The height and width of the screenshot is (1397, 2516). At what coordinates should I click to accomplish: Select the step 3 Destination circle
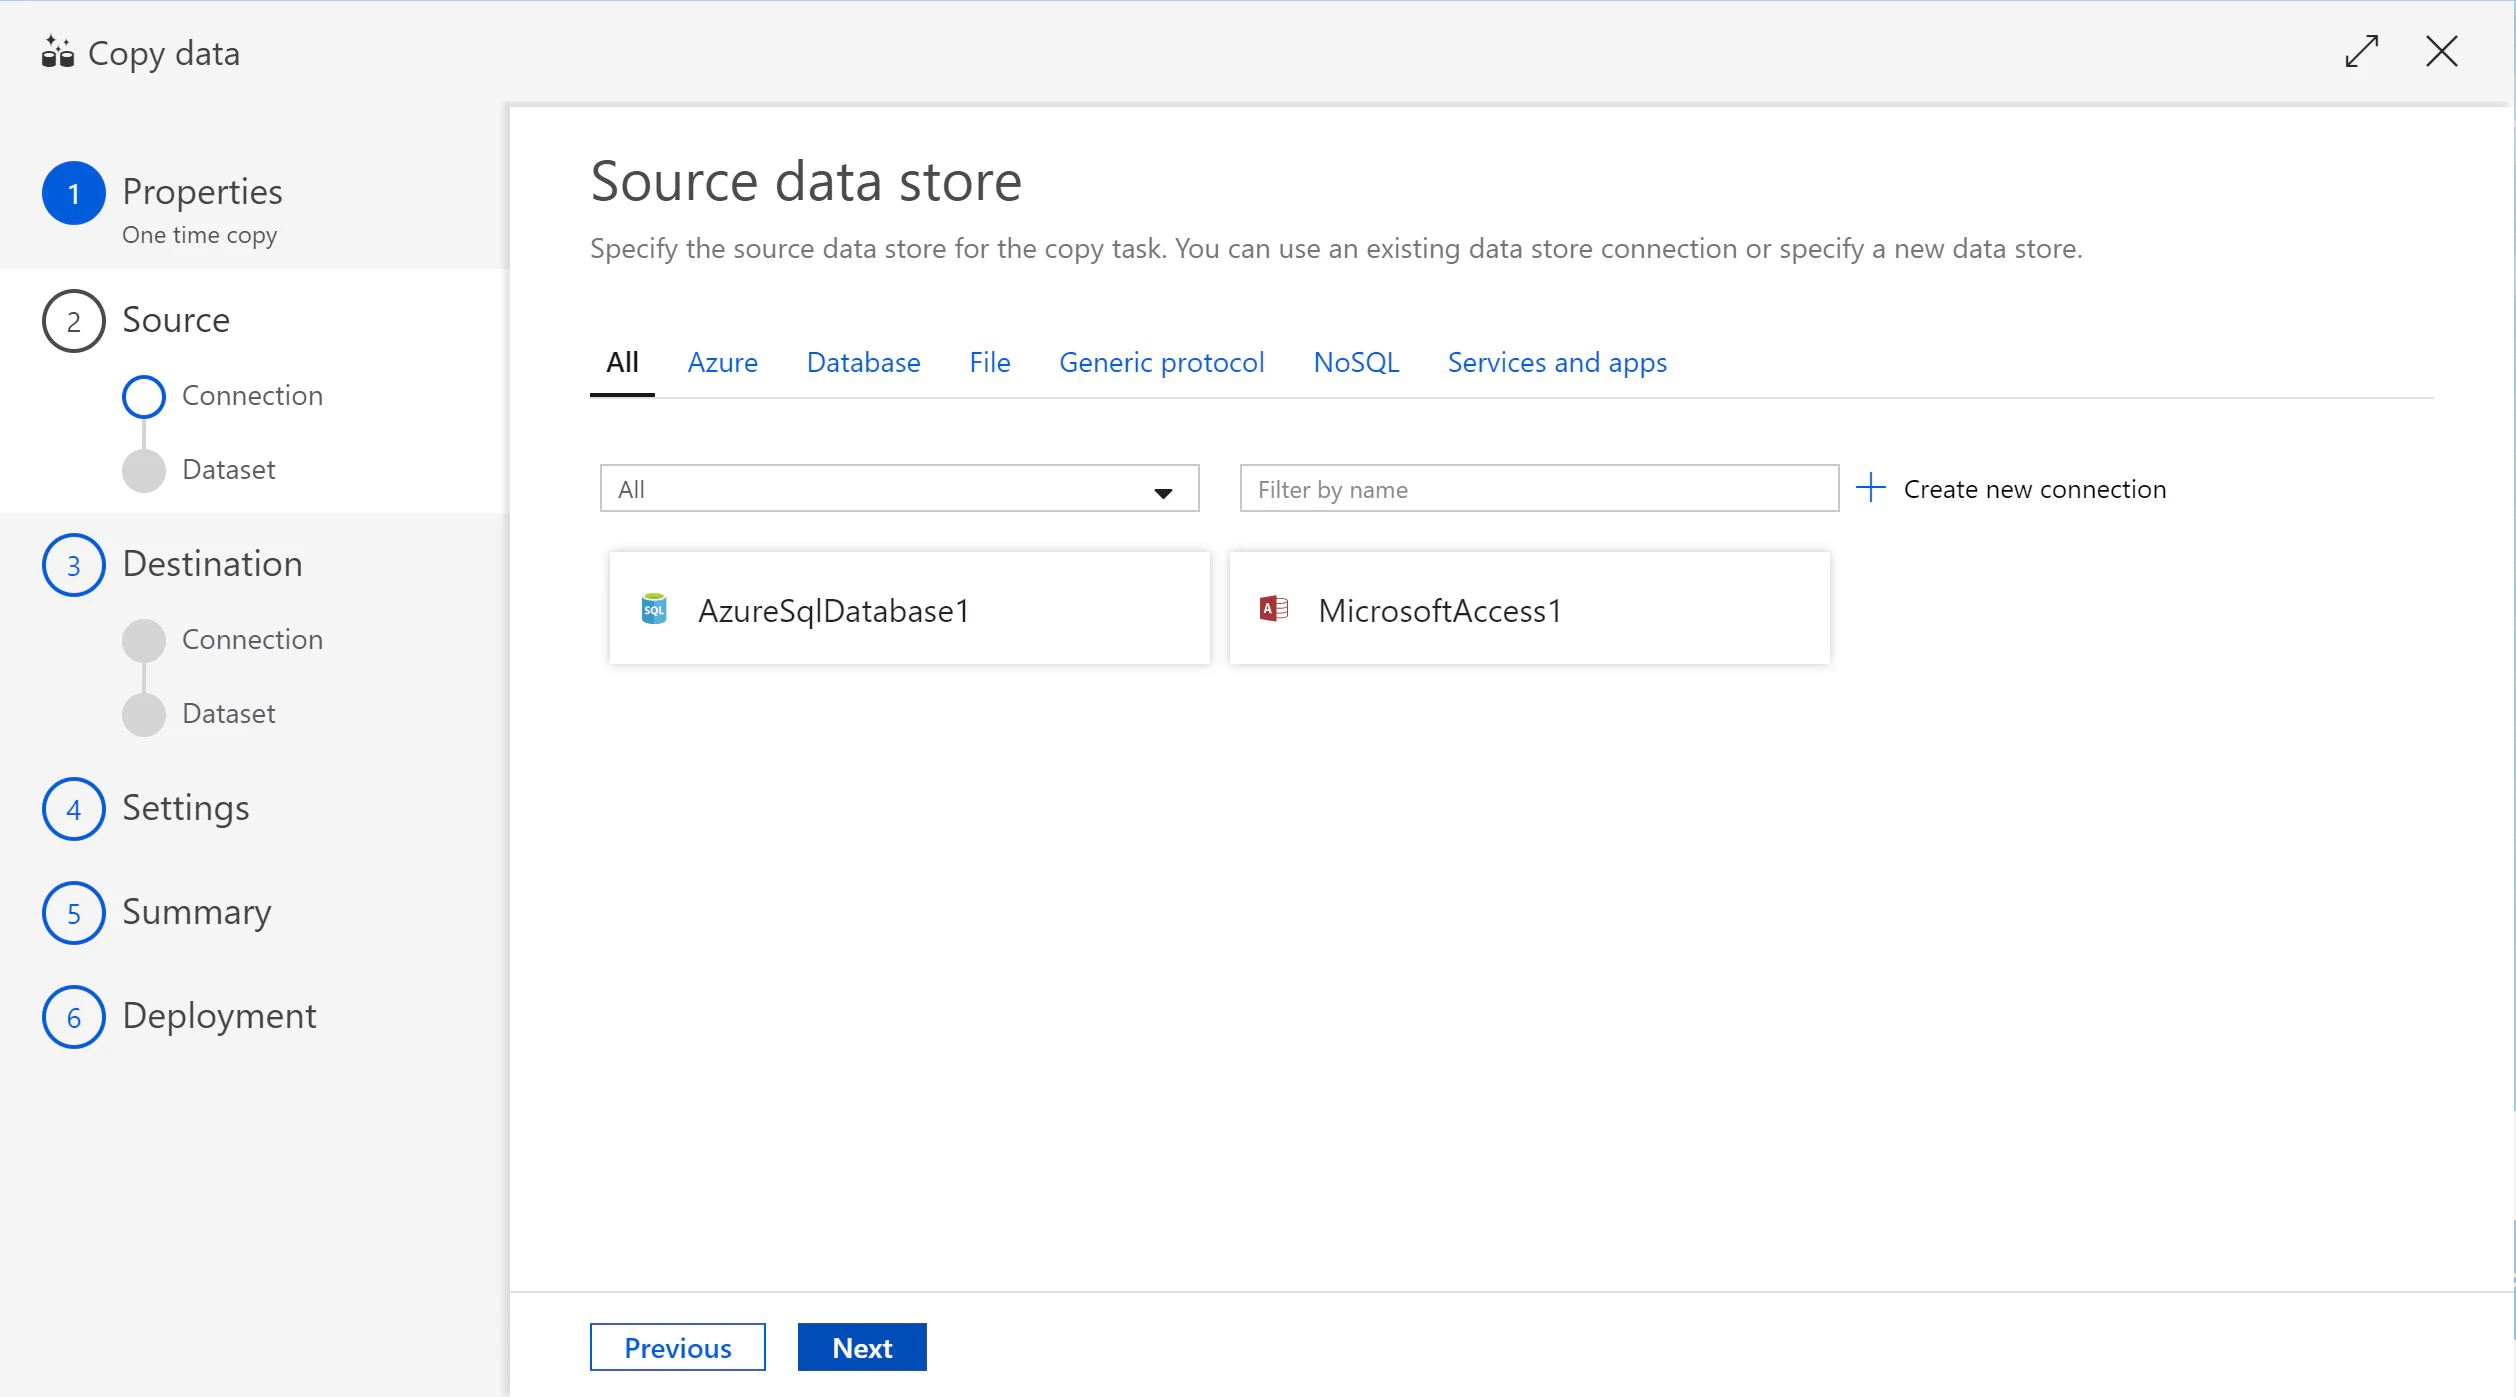click(x=73, y=565)
